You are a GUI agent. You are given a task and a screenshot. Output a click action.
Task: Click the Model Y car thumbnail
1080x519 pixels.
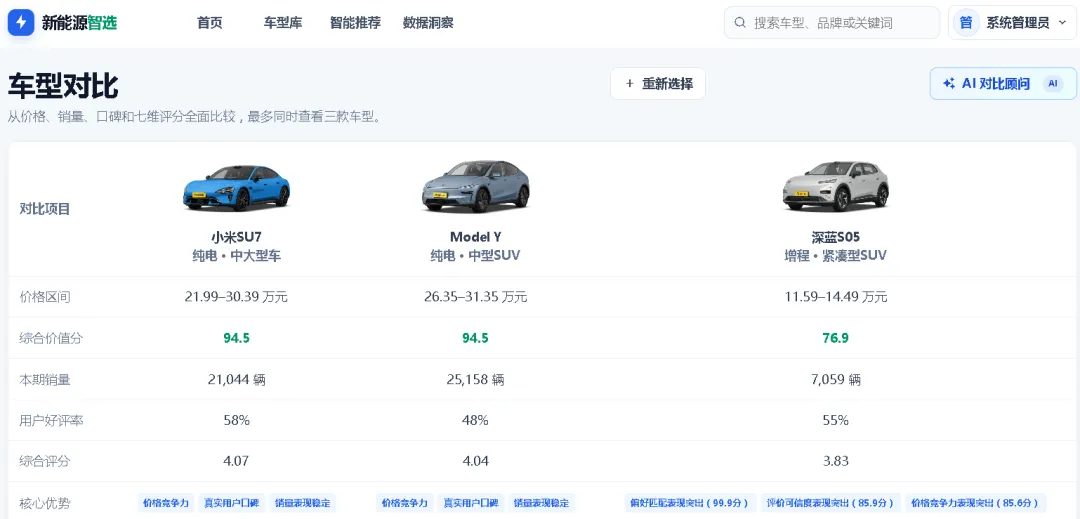475,187
